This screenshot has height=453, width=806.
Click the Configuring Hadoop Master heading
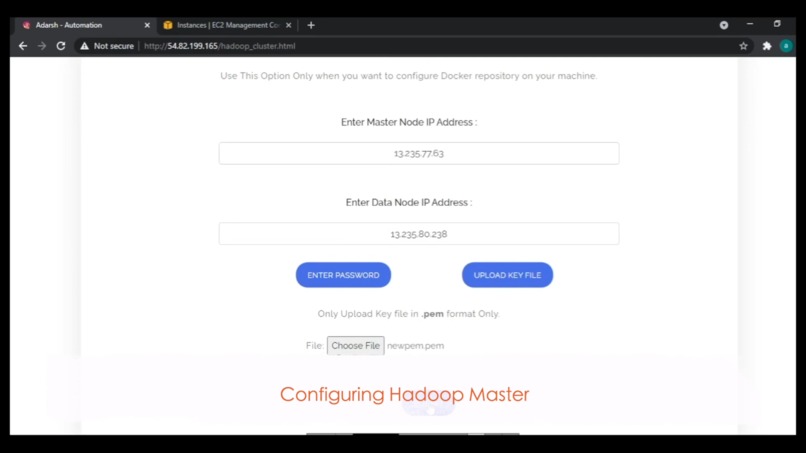(405, 394)
